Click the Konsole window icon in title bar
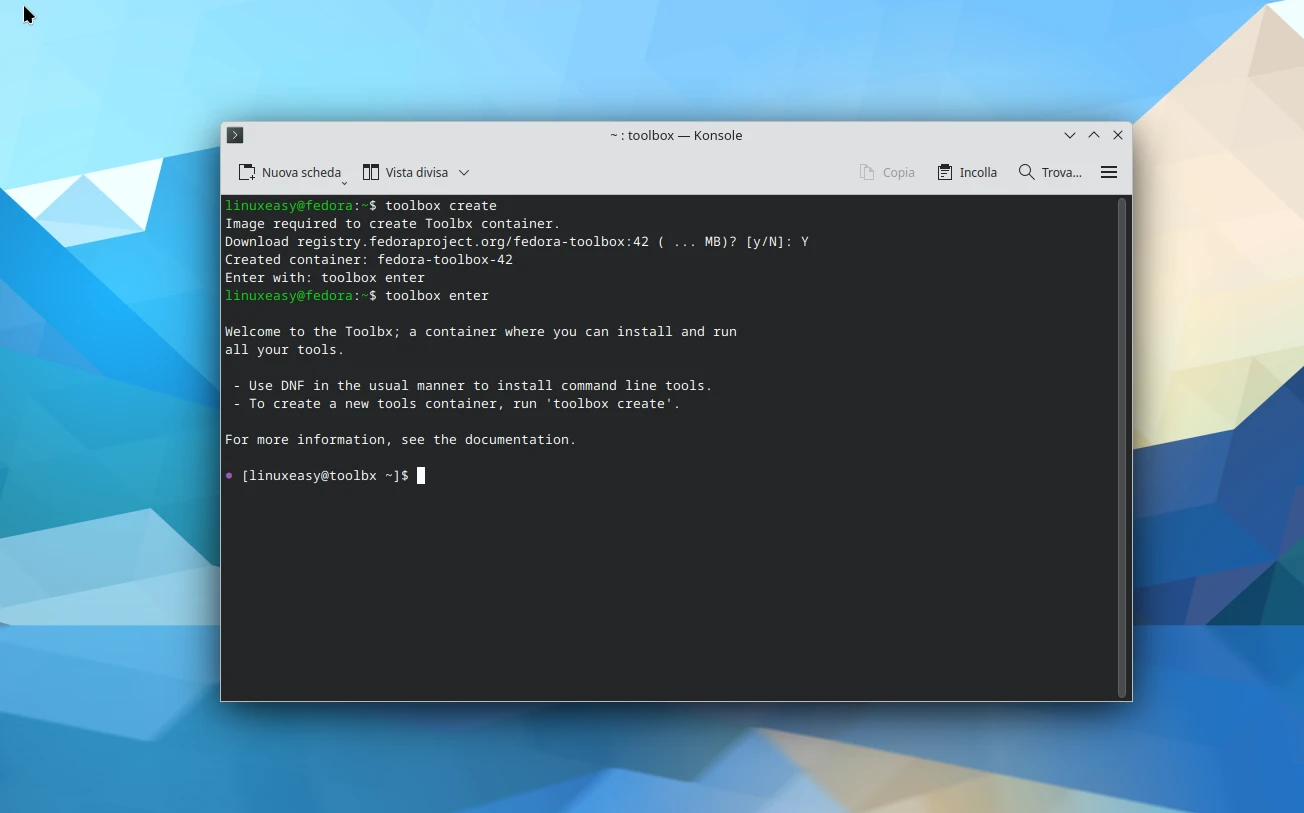This screenshot has width=1304, height=813. (x=235, y=135)
